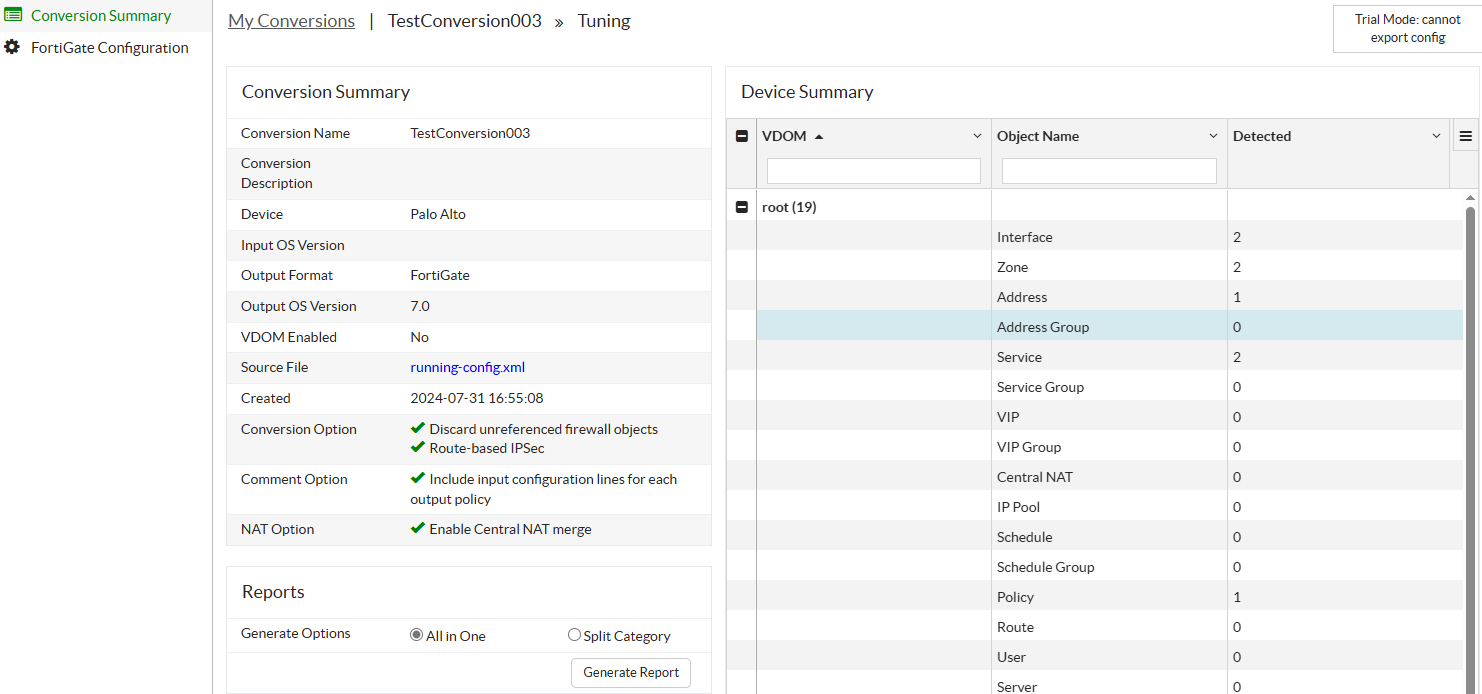Click the Trial Mode notice box

1407,28
